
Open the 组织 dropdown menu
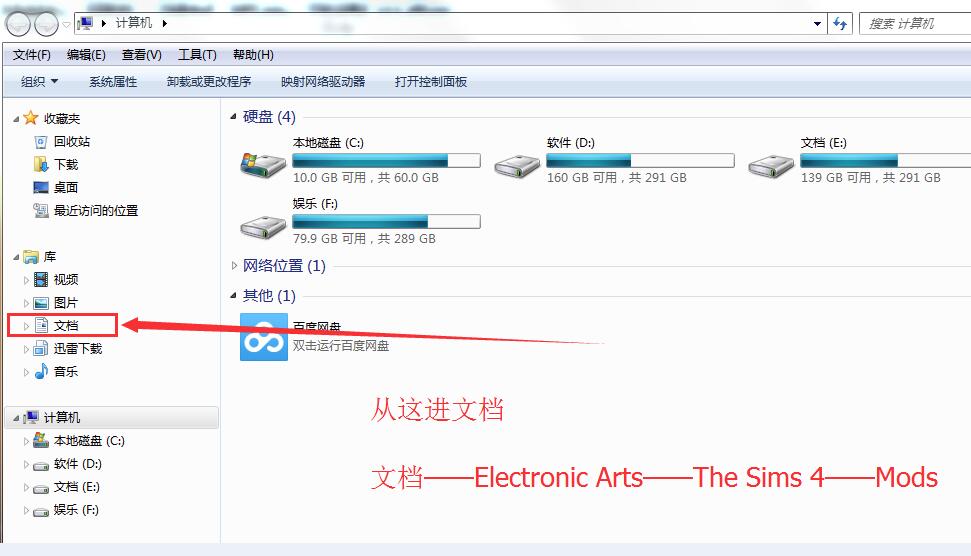39,82
